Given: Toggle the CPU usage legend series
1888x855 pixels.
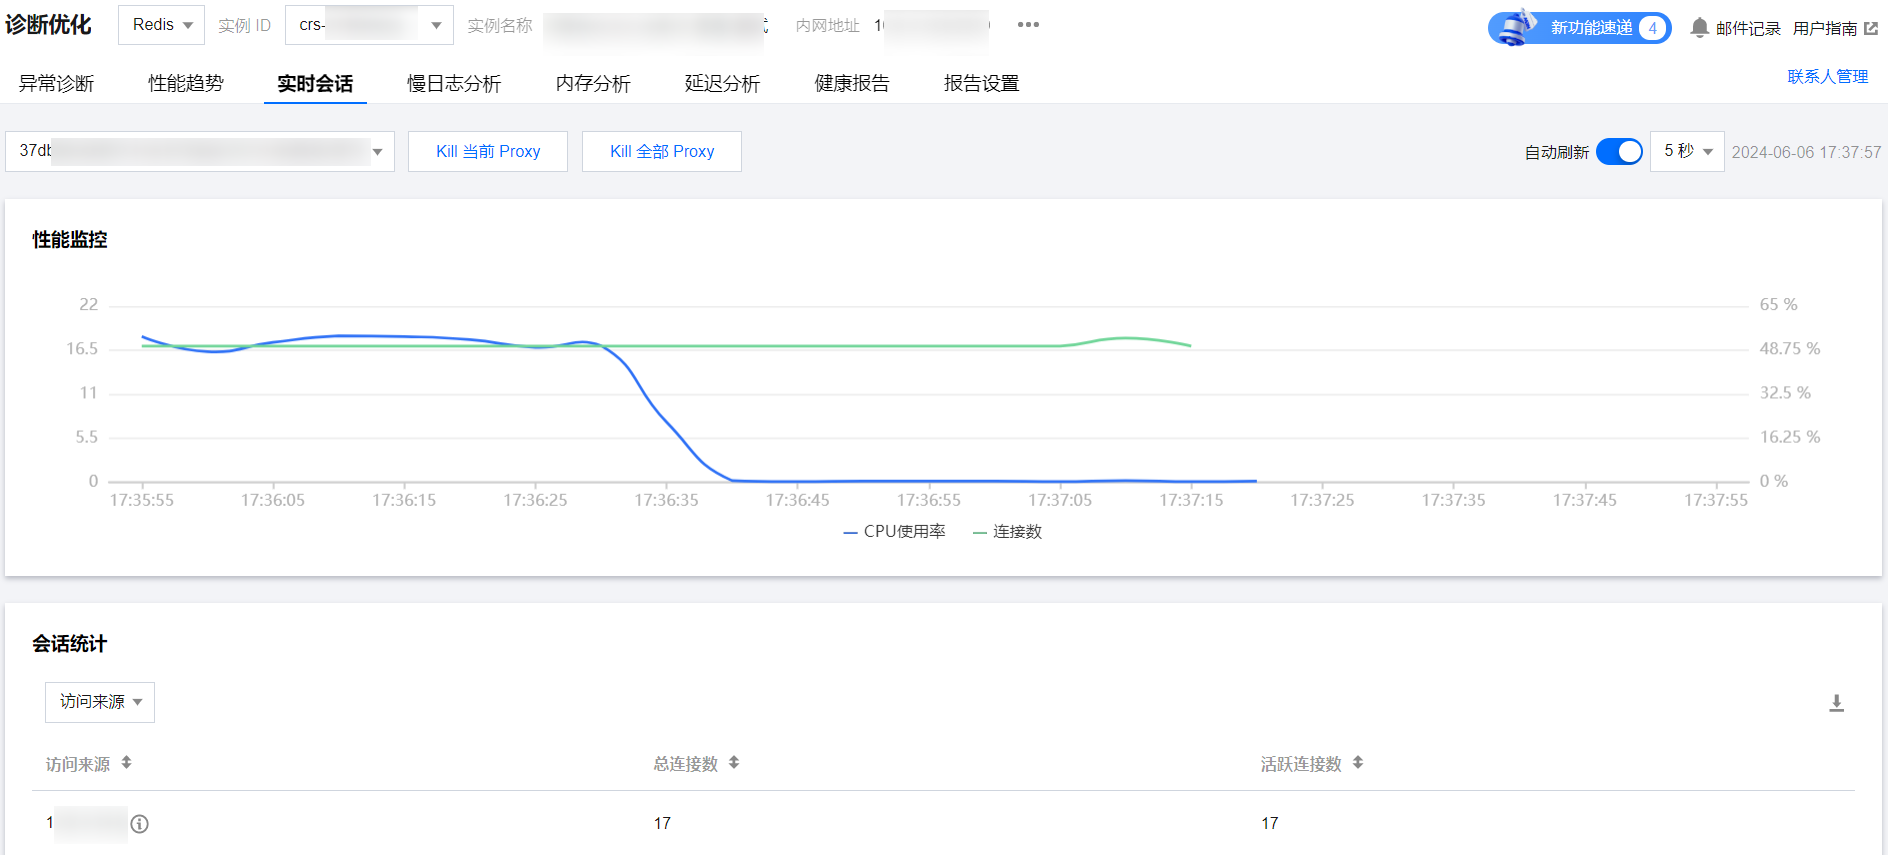Looking at the screenshot, I should pos(895,532).
